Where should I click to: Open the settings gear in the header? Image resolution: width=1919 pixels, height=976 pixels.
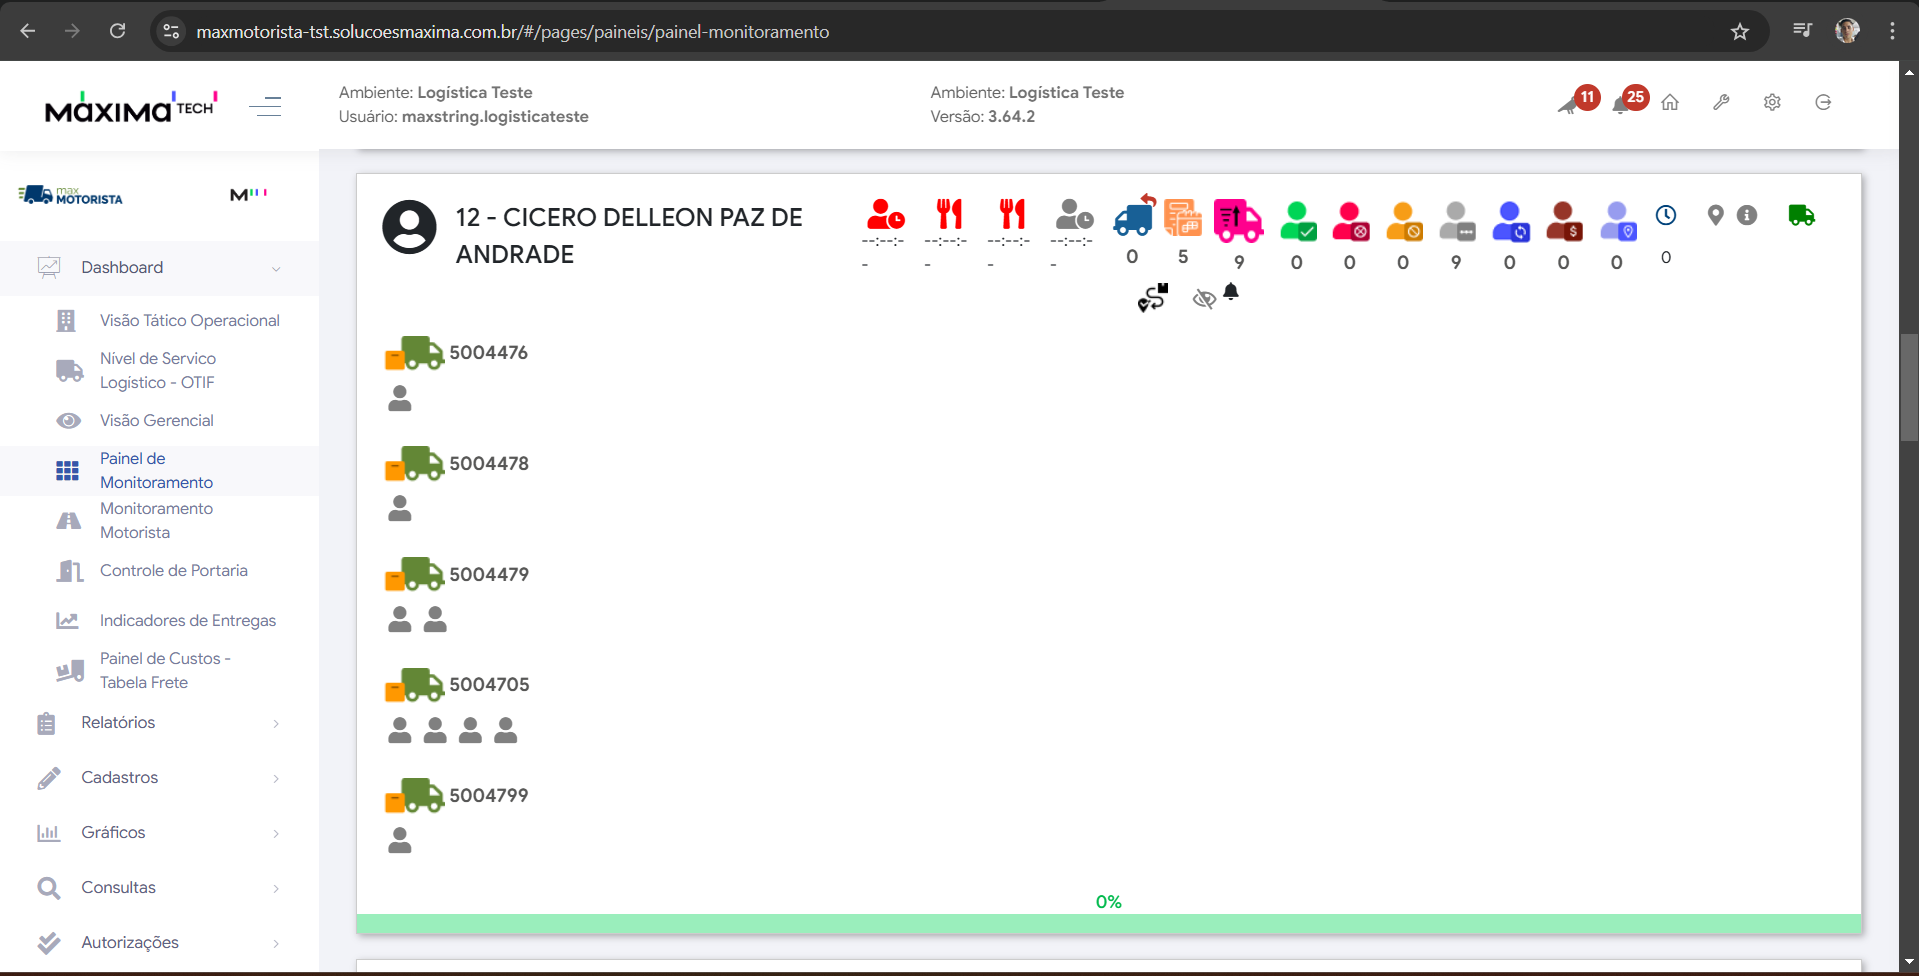pyautogui.click(x=1772, y=102)
